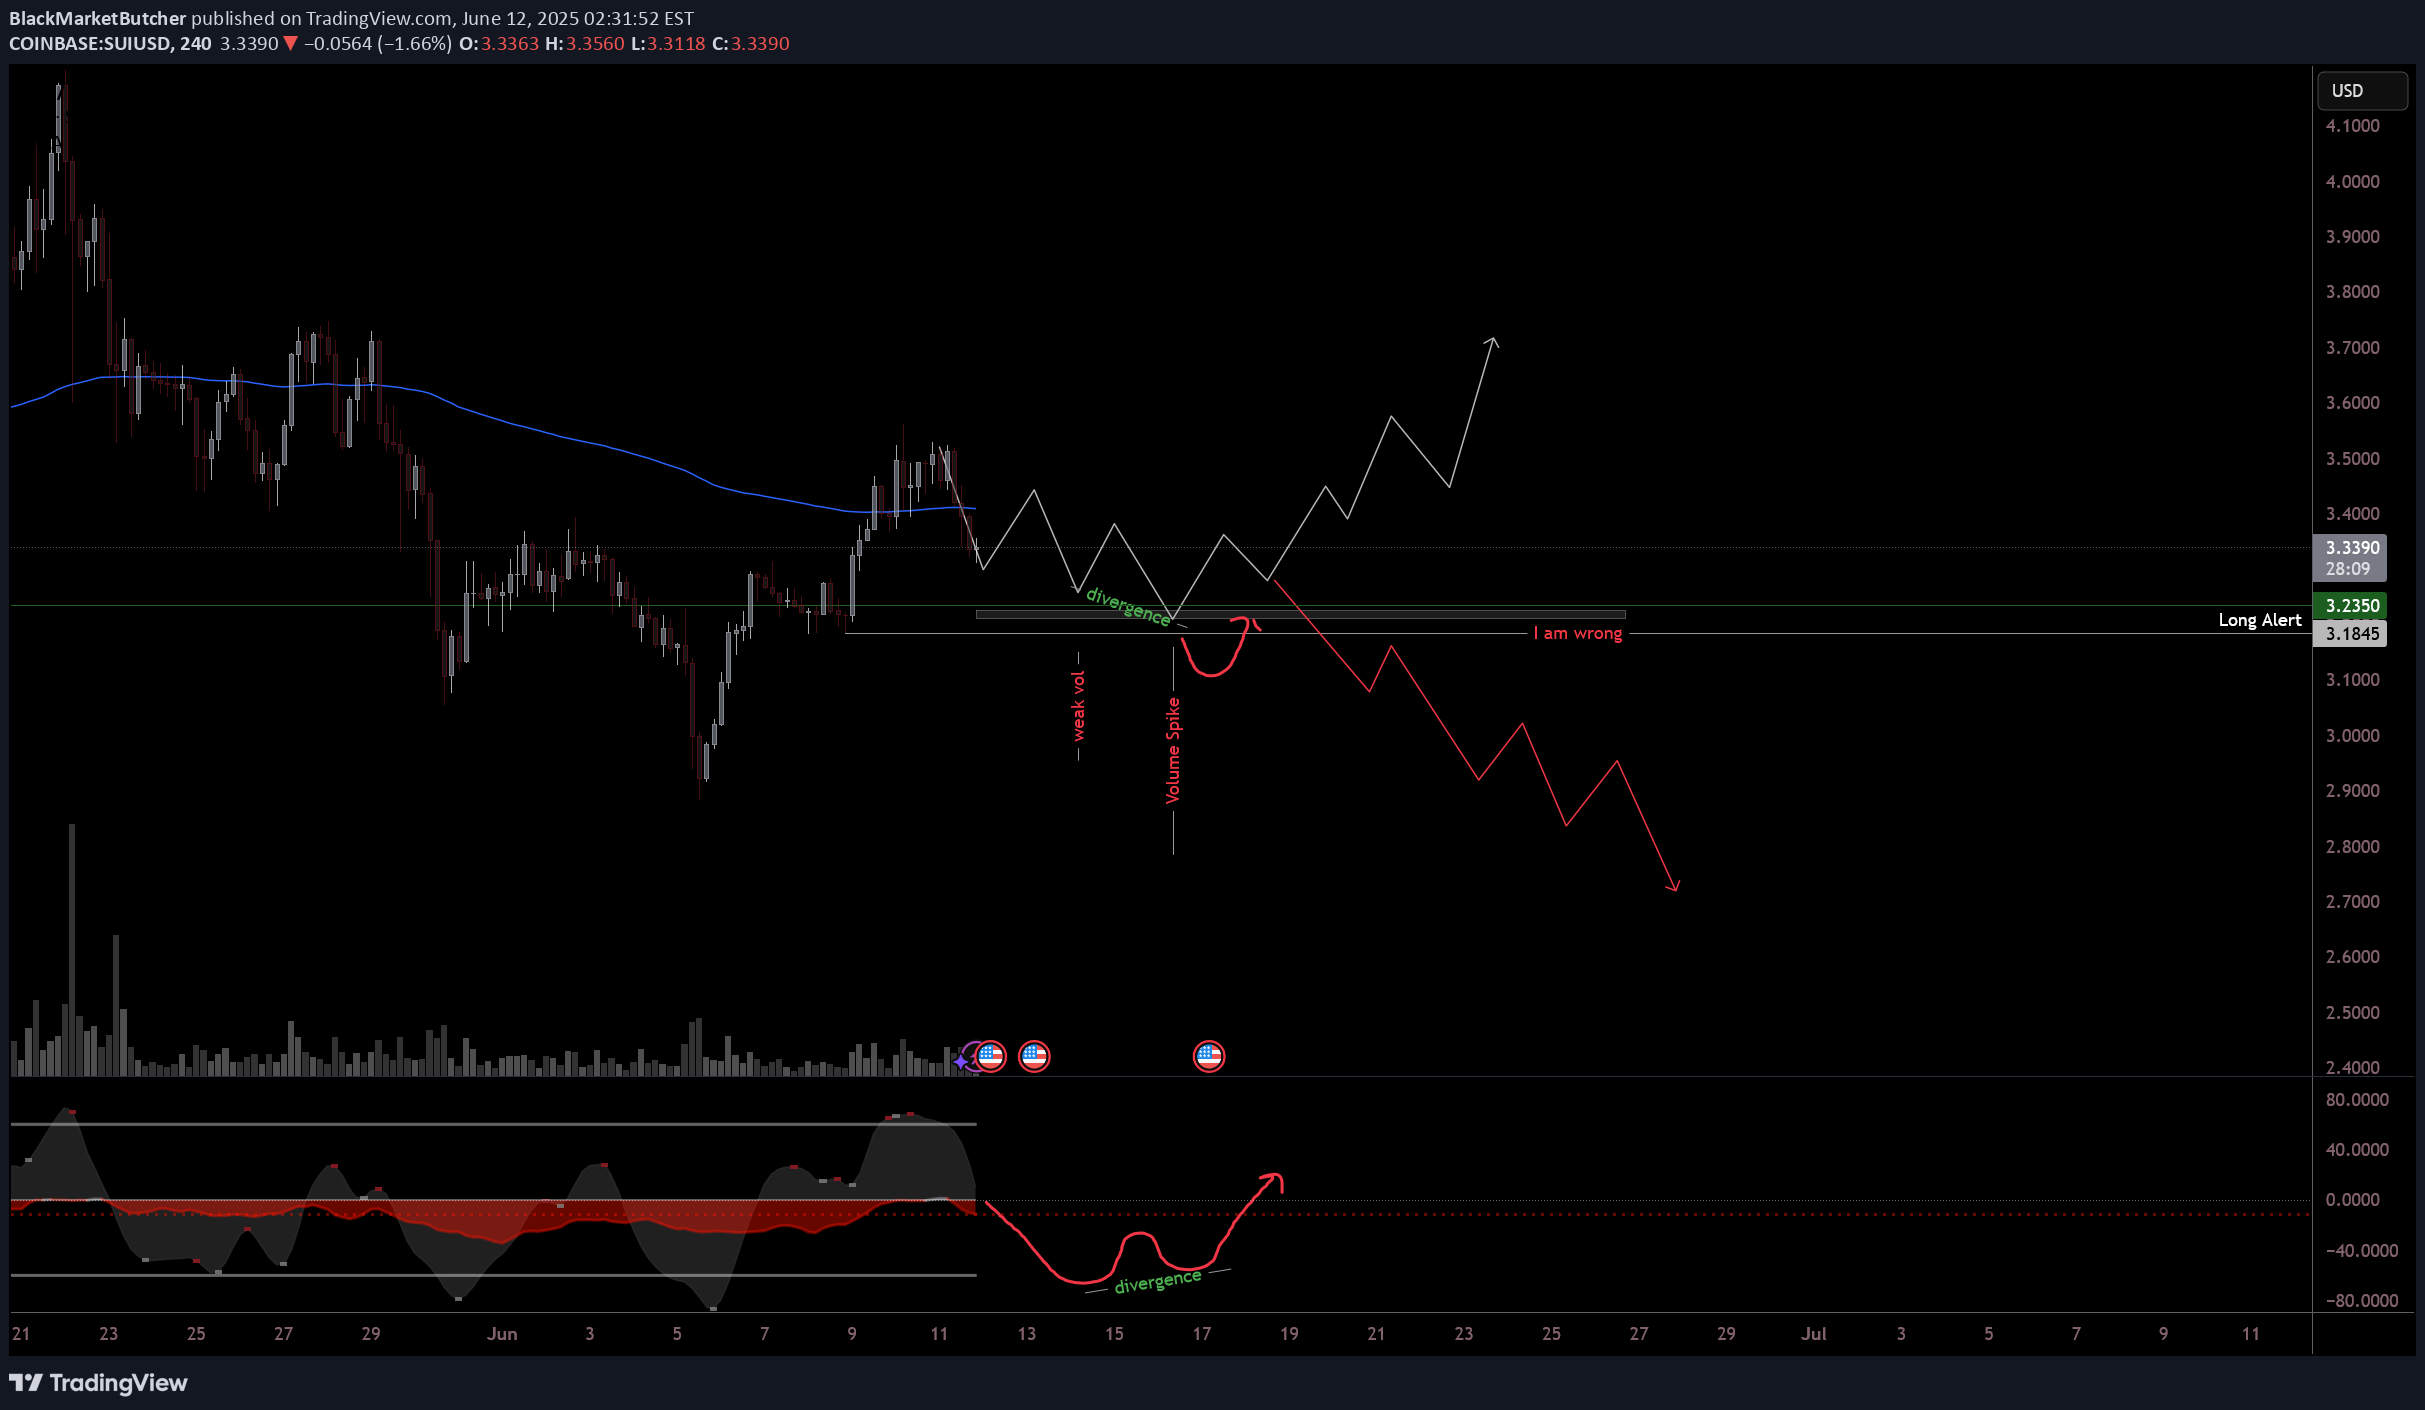
Task: Click the red curved arrow tip in oscillator
Action: [1275, 1178]
